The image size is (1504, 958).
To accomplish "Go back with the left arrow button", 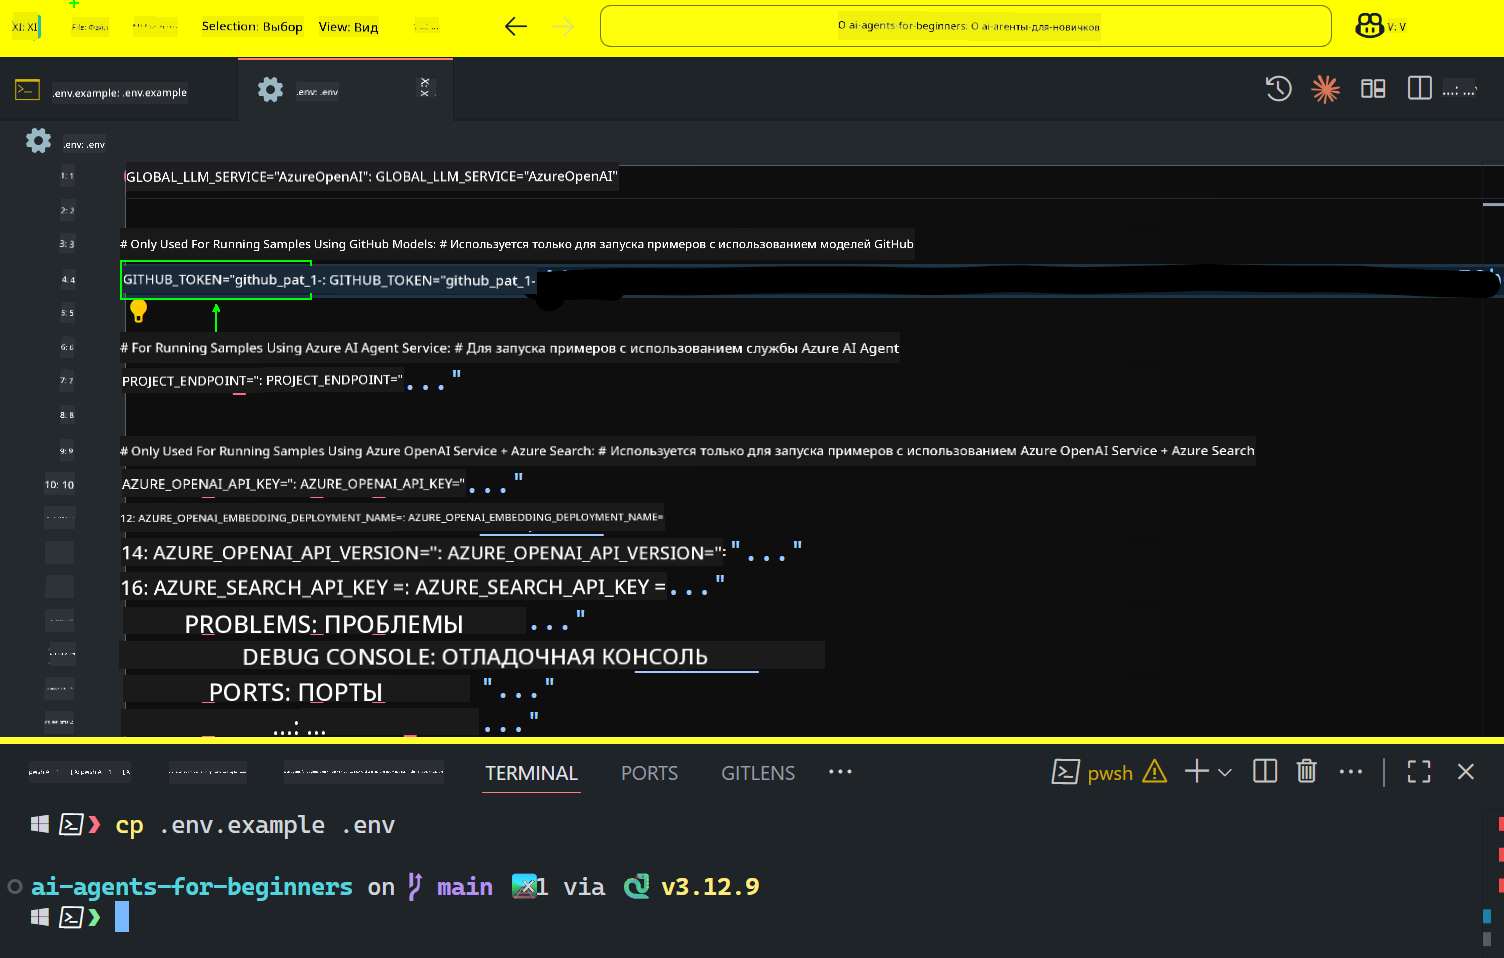I will point(516,27).
